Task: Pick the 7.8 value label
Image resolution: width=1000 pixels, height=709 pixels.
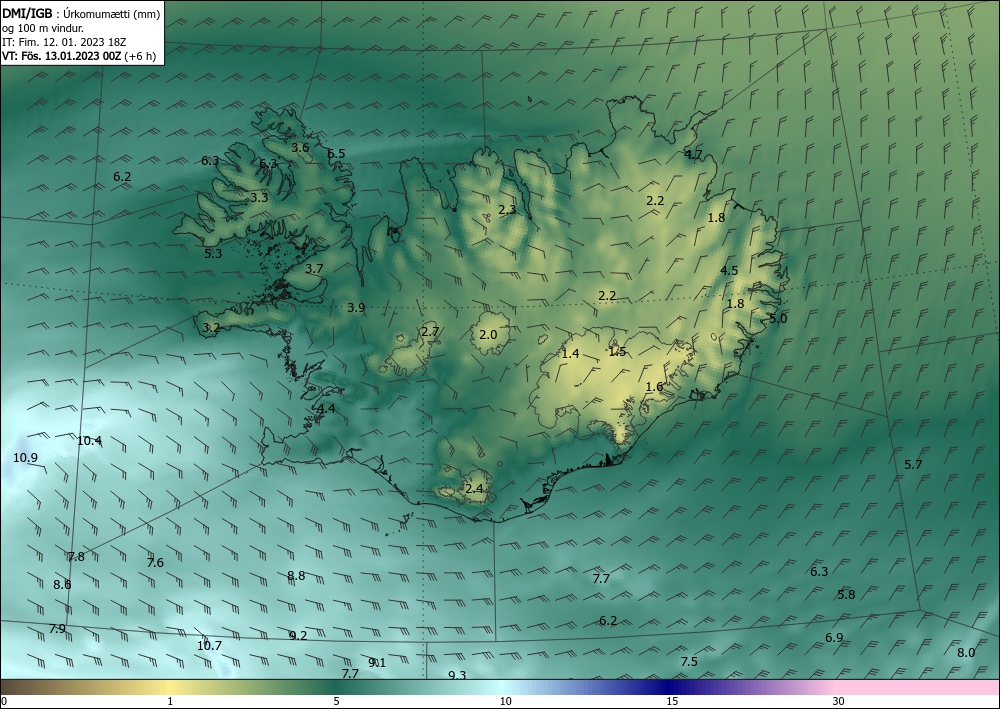Action: click(x=76, y=557)
